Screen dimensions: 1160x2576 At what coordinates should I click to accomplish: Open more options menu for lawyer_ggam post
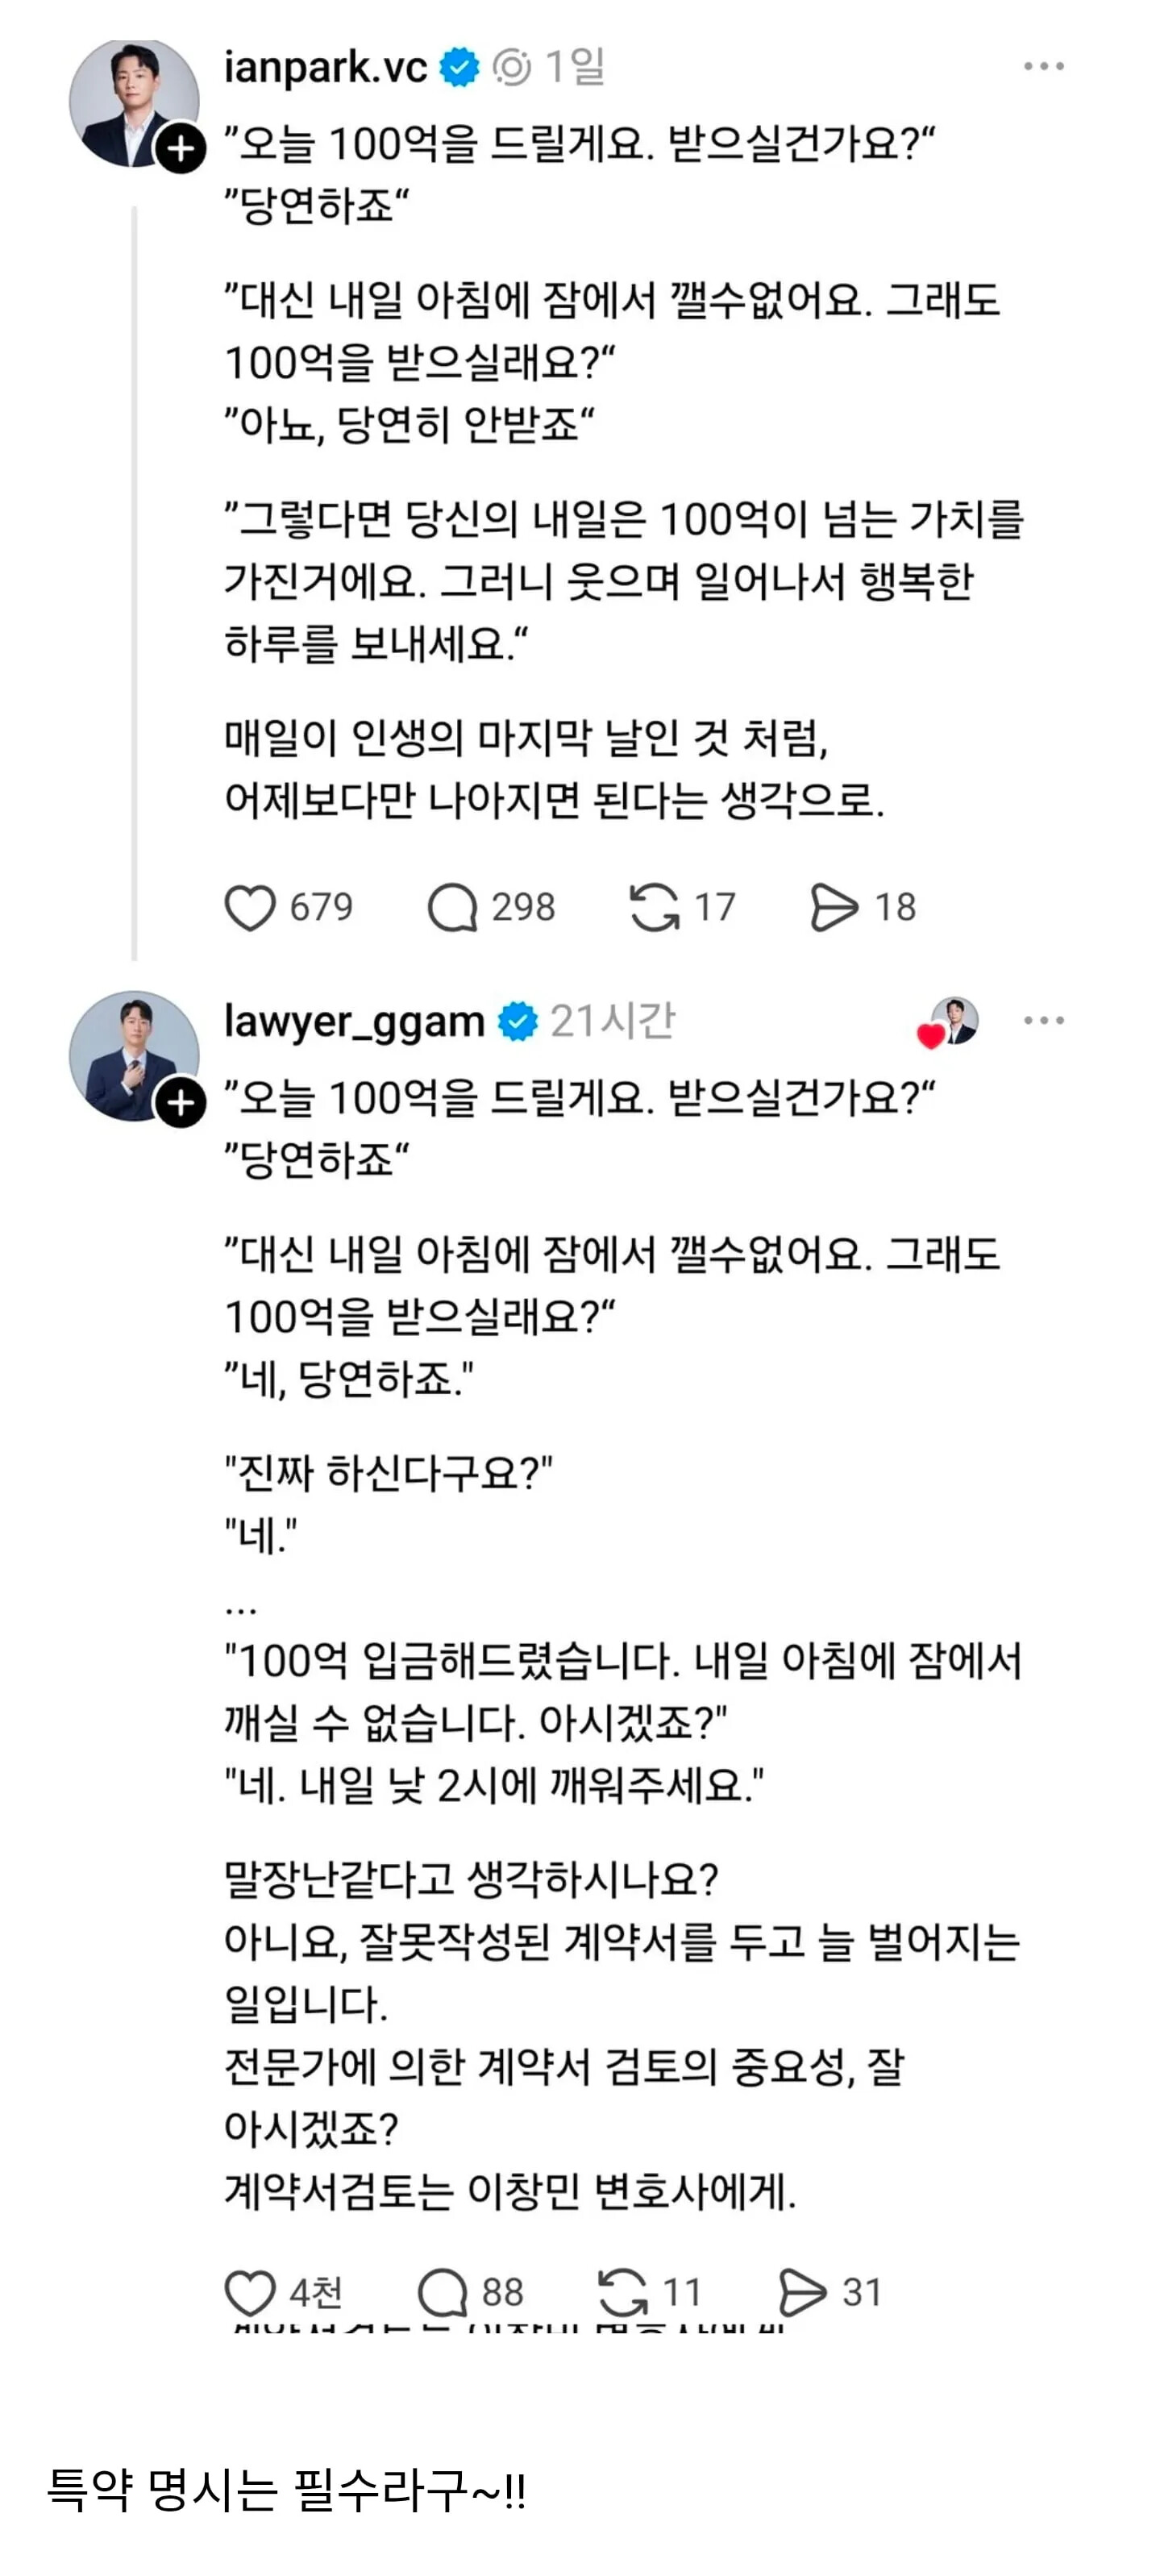coord(1044,1020)
